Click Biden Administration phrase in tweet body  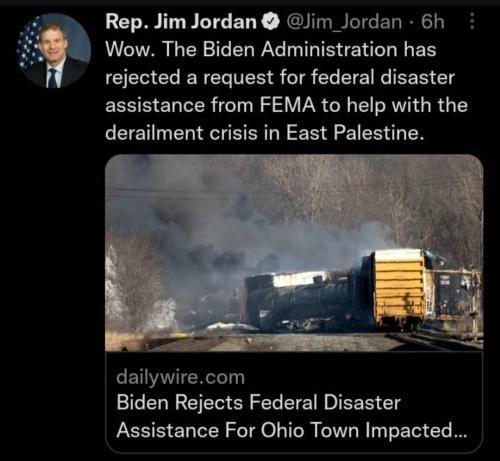click(x=300, y=50)
